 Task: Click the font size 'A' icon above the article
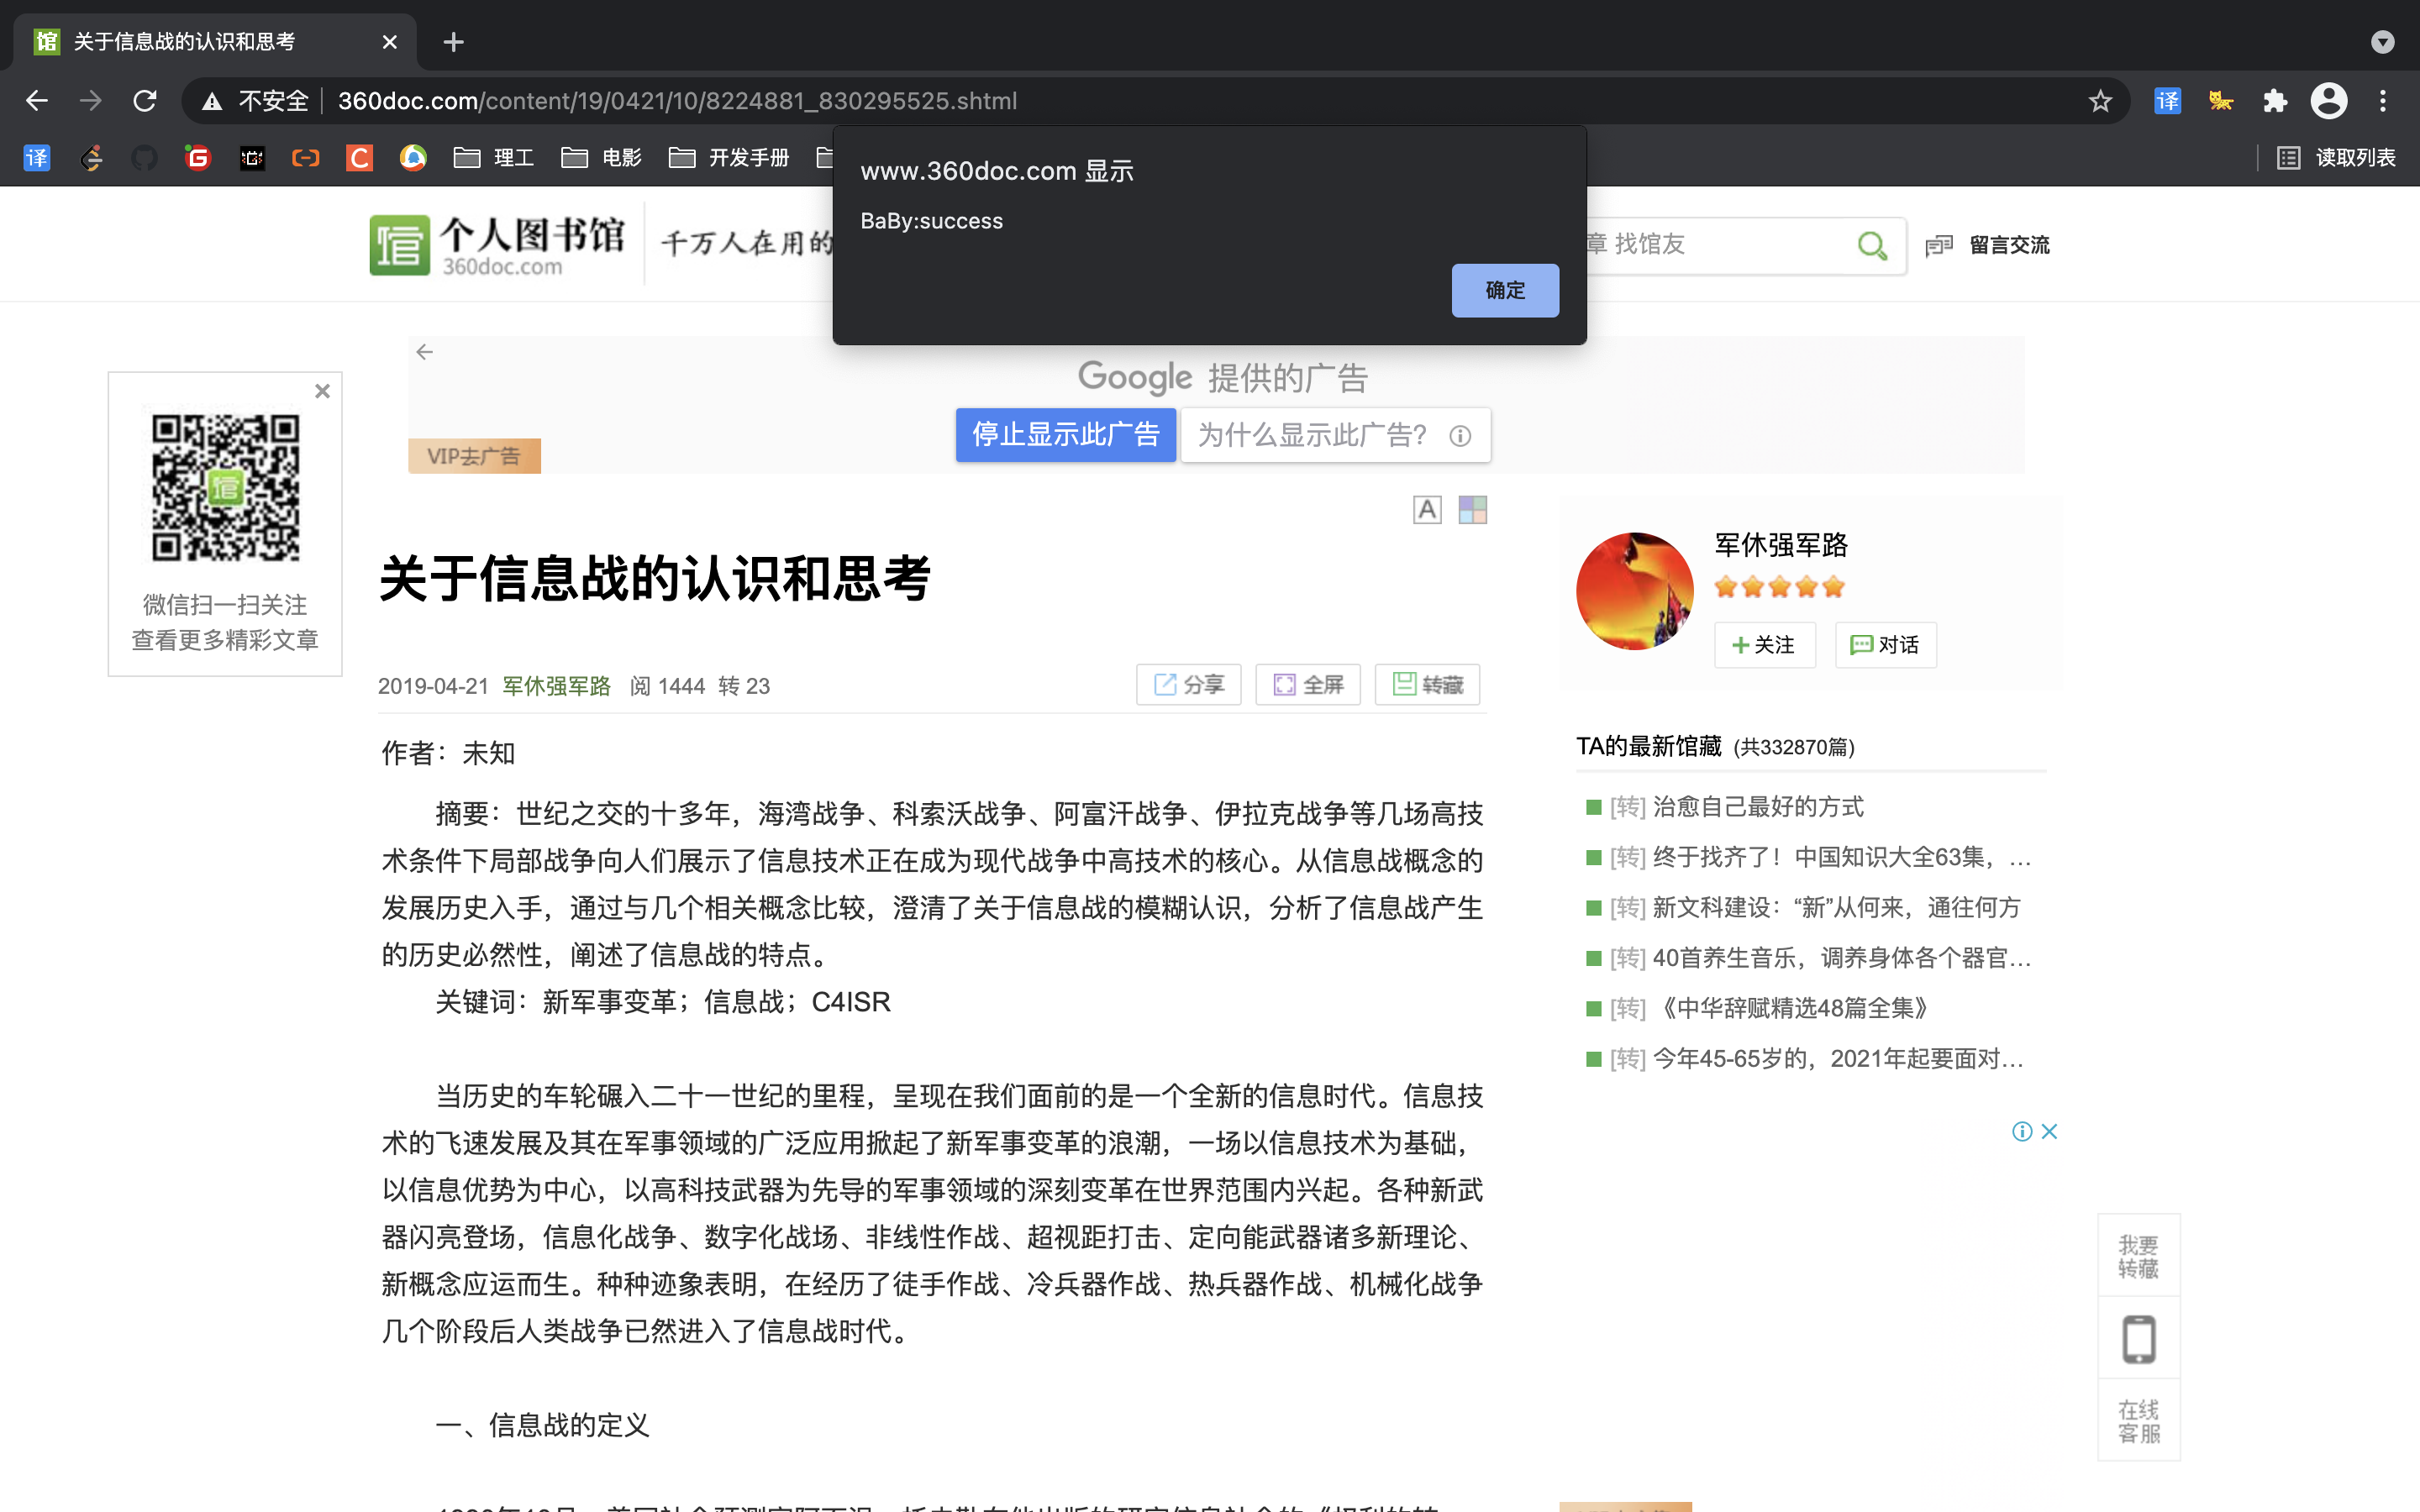click(x=1427, y=509)
